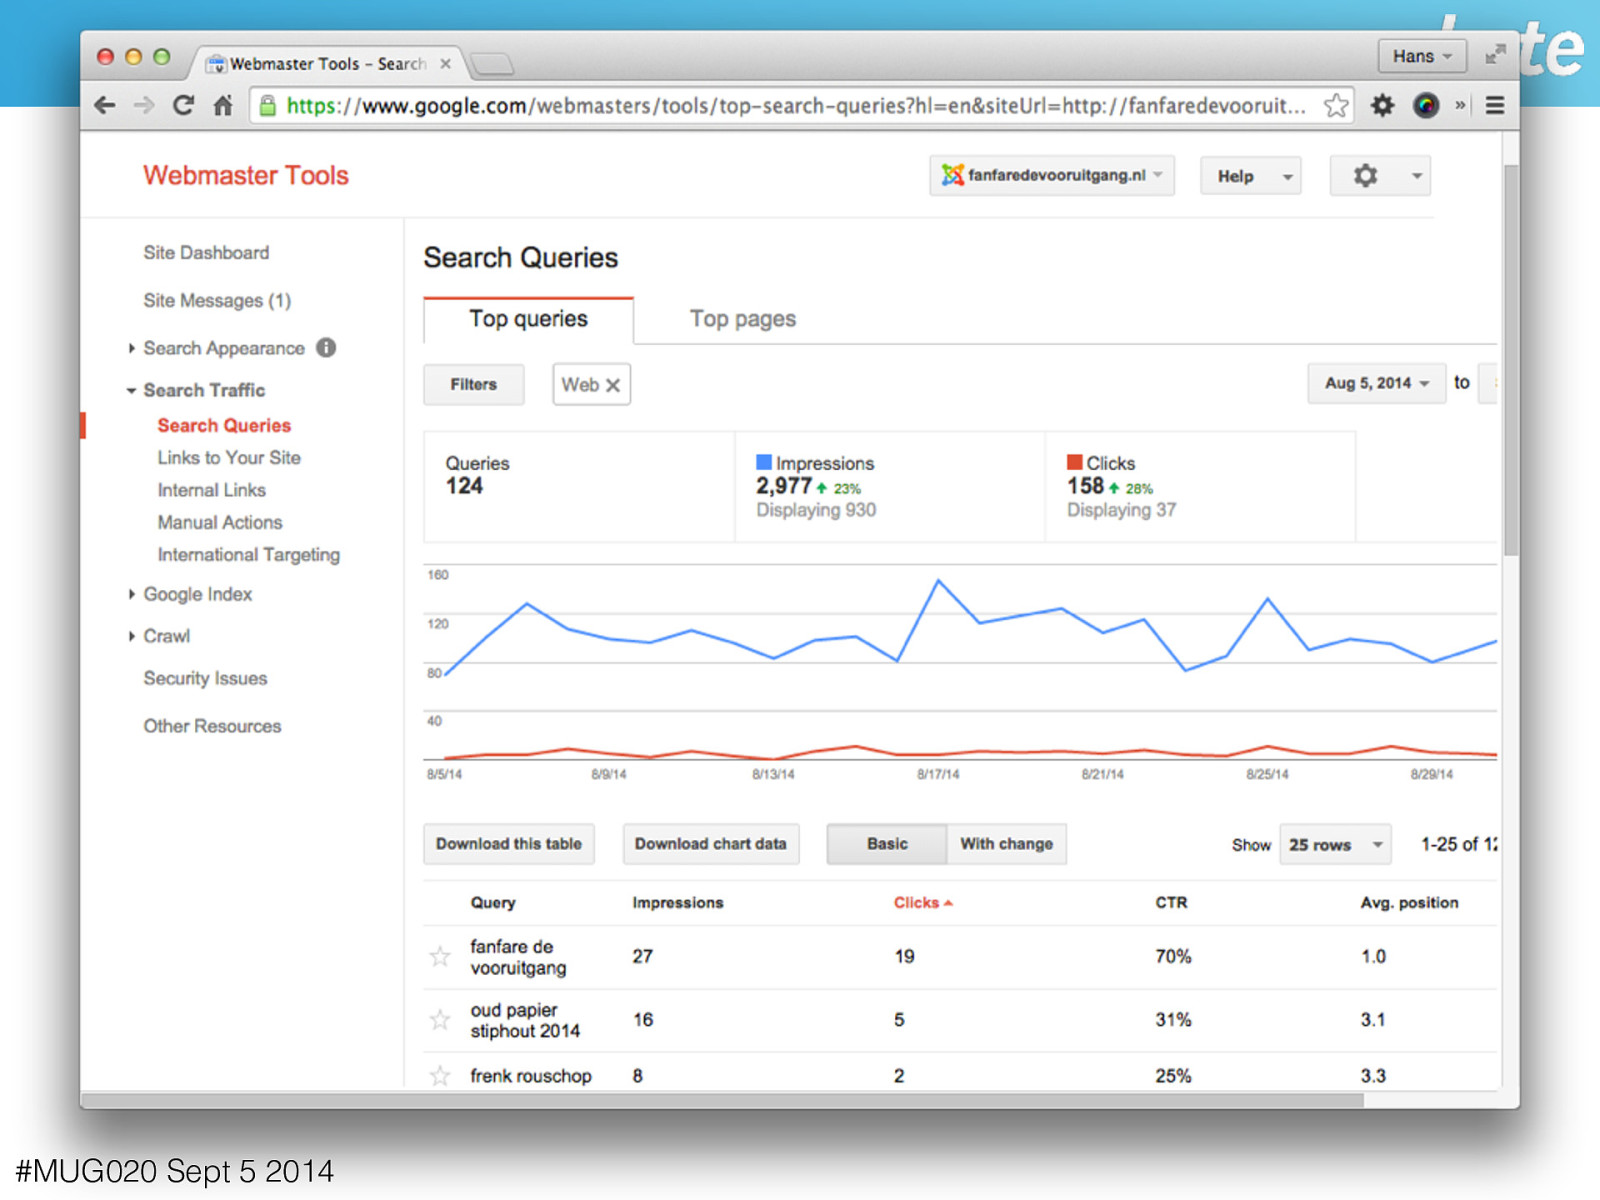
Task: Go back with the browser back arrow
Action: [104, 105]
